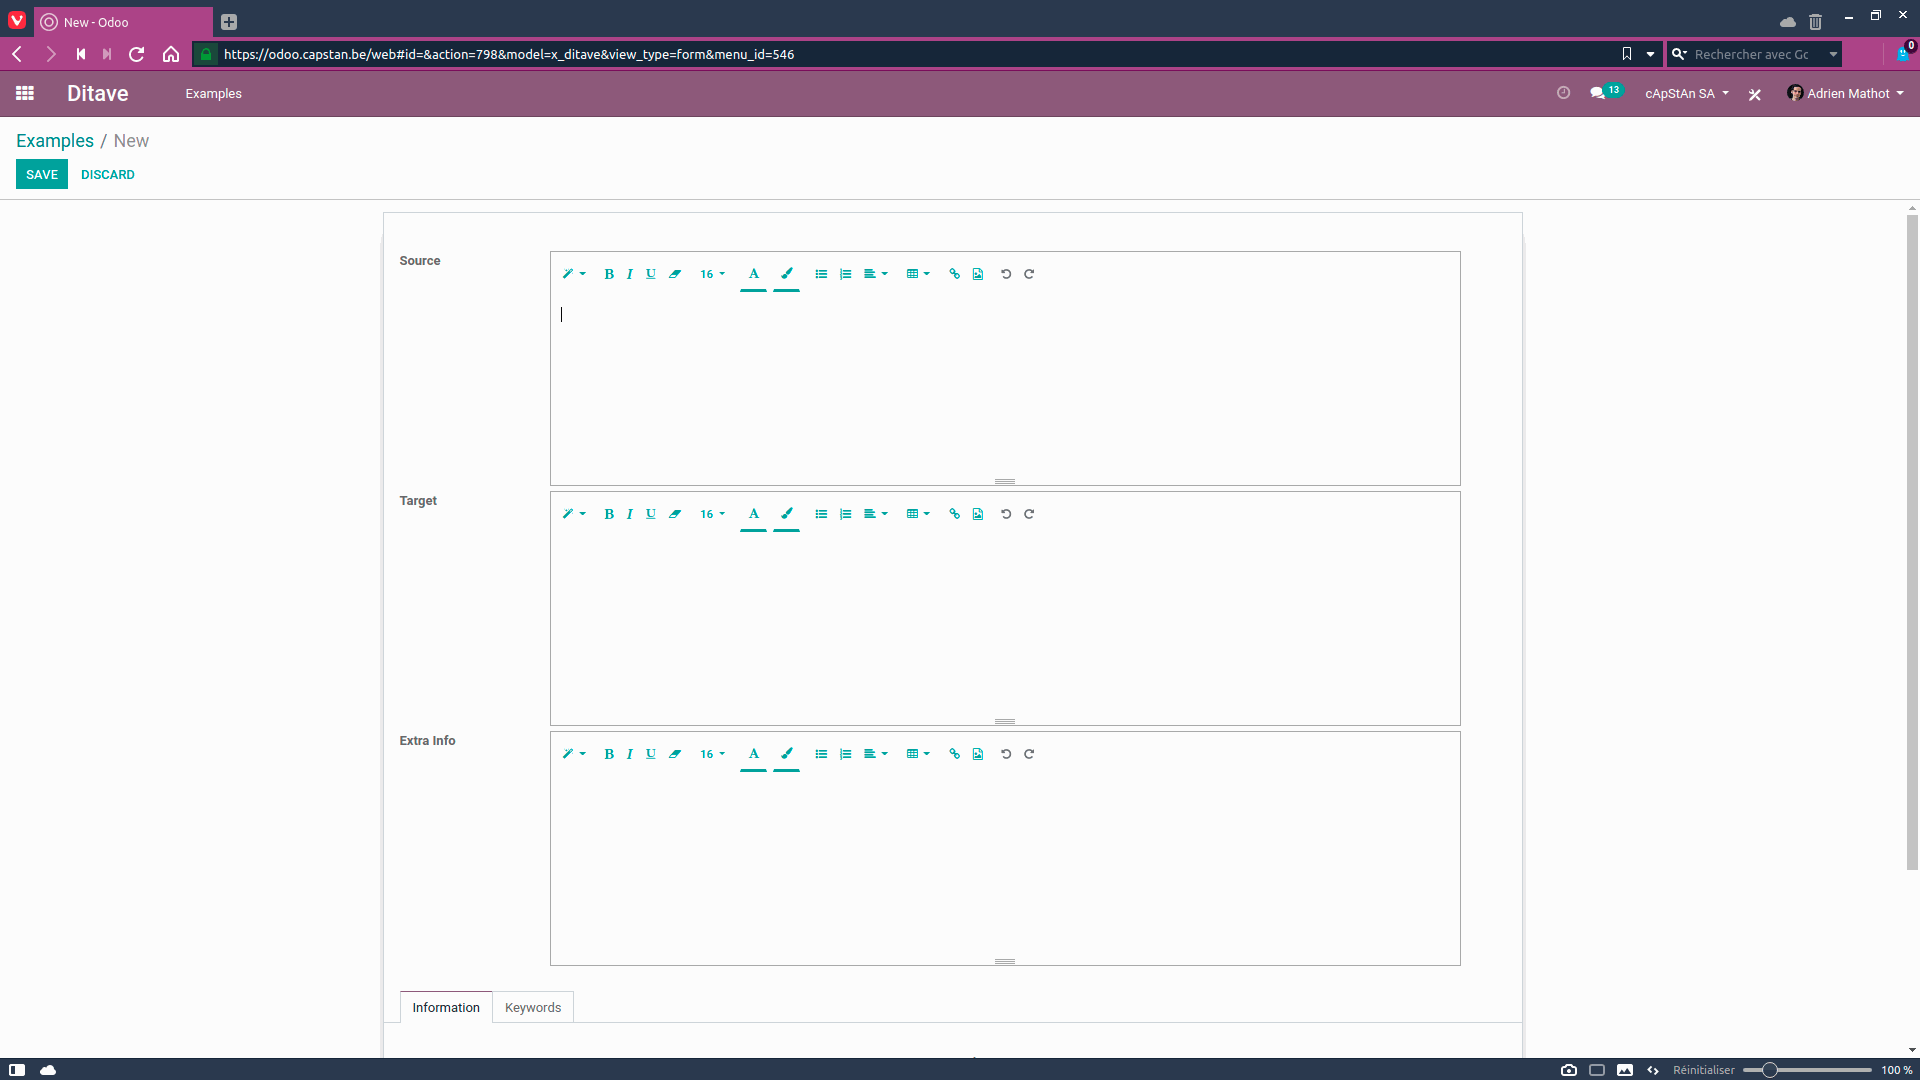This screenshot has width=1920, height=1080.
Task: Insert a bulleted list in the Source field
Action: (x=821, y=274)
